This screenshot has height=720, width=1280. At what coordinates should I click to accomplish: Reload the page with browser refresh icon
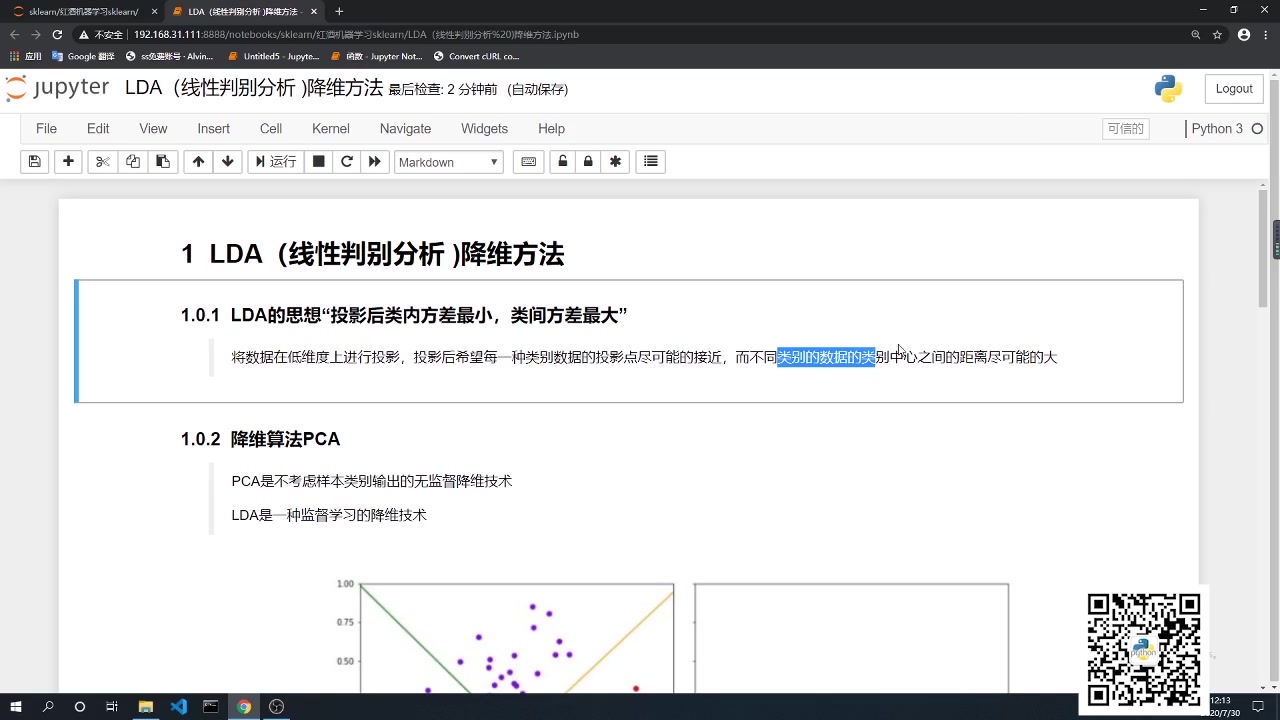(x=57, y=34)
